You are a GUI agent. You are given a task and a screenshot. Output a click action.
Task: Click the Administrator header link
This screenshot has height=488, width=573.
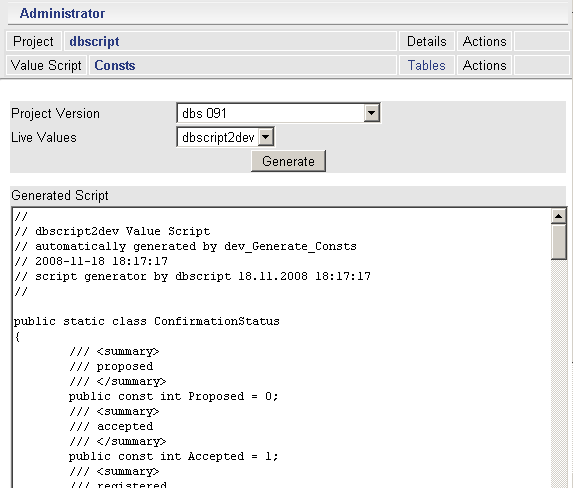point(62,14)
